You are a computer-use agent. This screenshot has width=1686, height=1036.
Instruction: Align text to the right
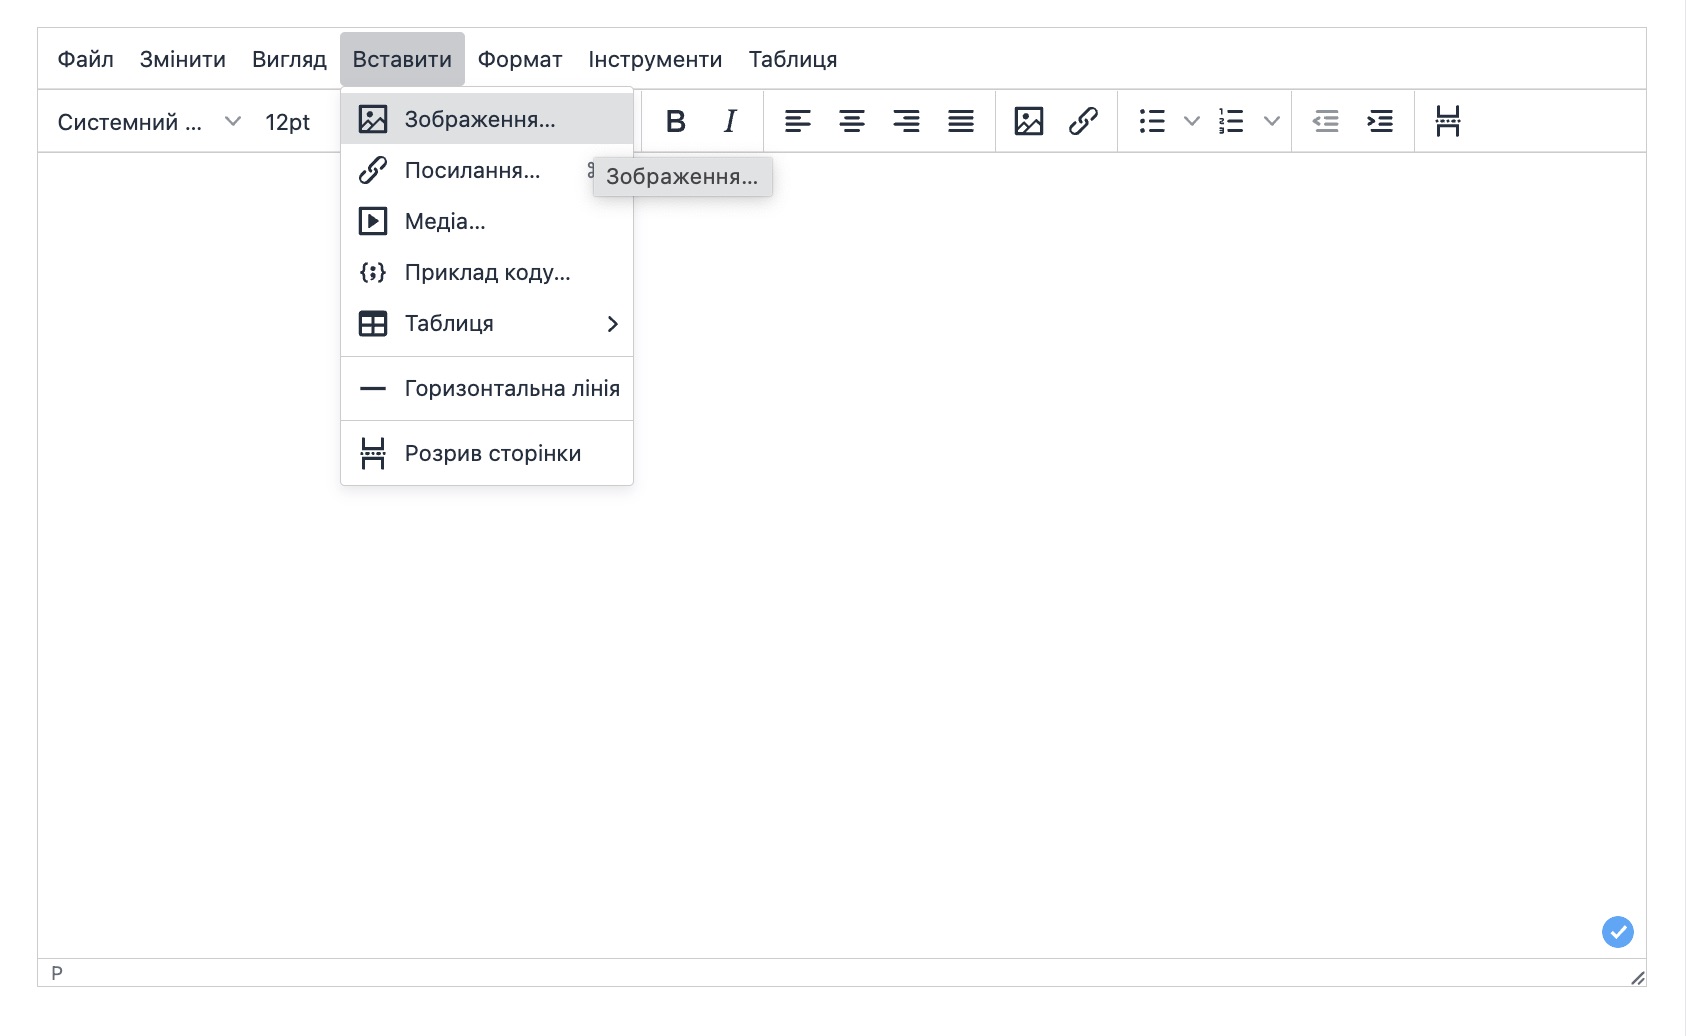906,121
